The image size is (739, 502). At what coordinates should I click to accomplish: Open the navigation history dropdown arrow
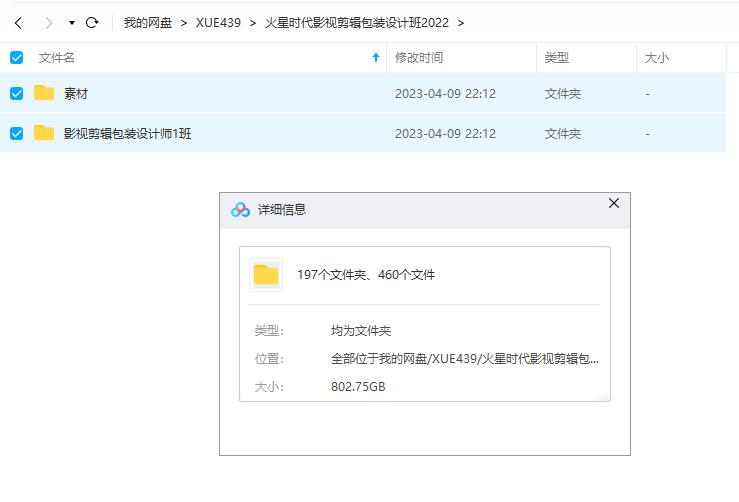point(72,23)
